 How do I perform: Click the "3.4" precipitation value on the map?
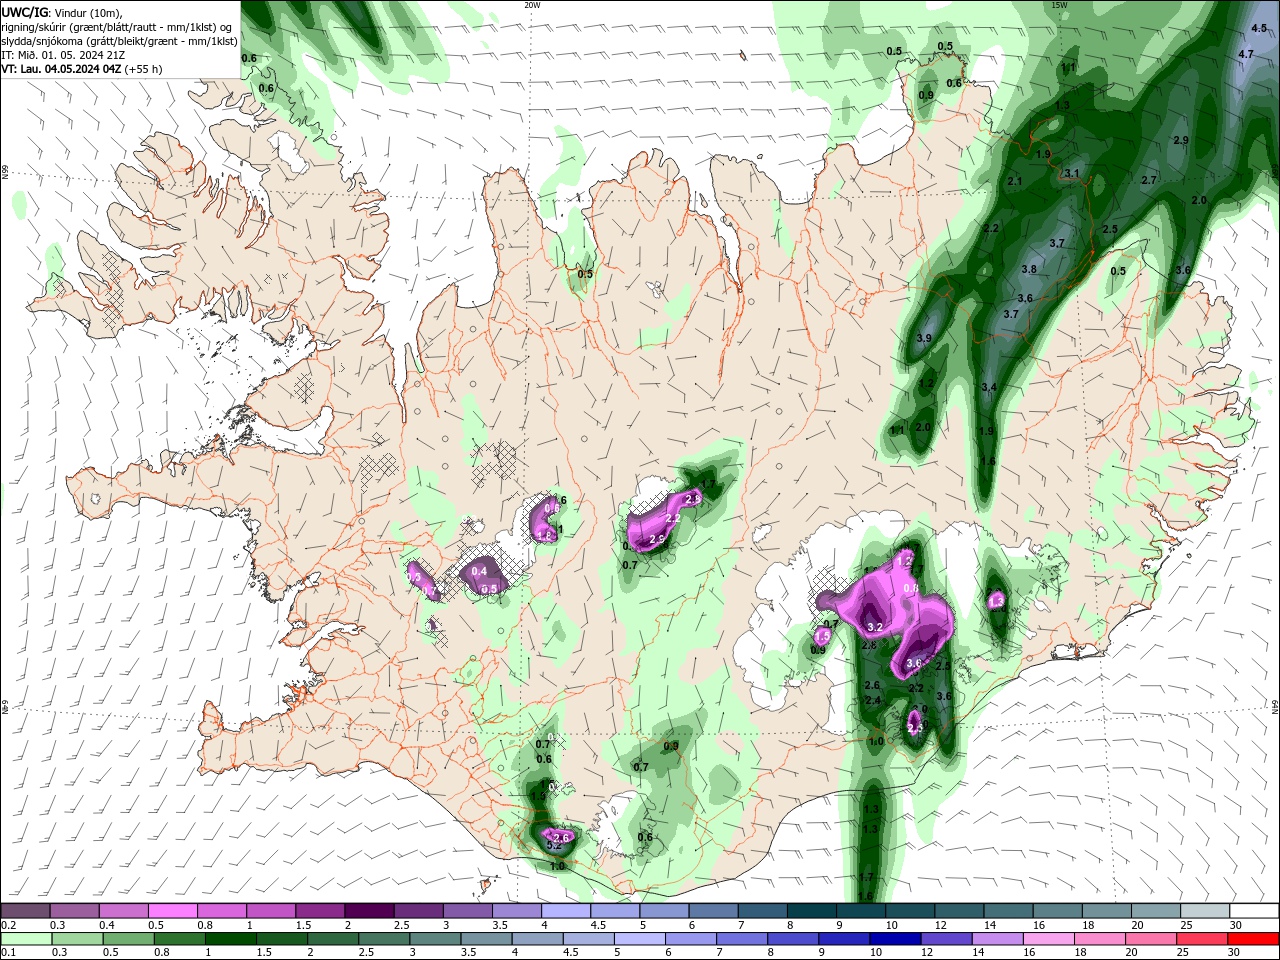pos(989,388)
